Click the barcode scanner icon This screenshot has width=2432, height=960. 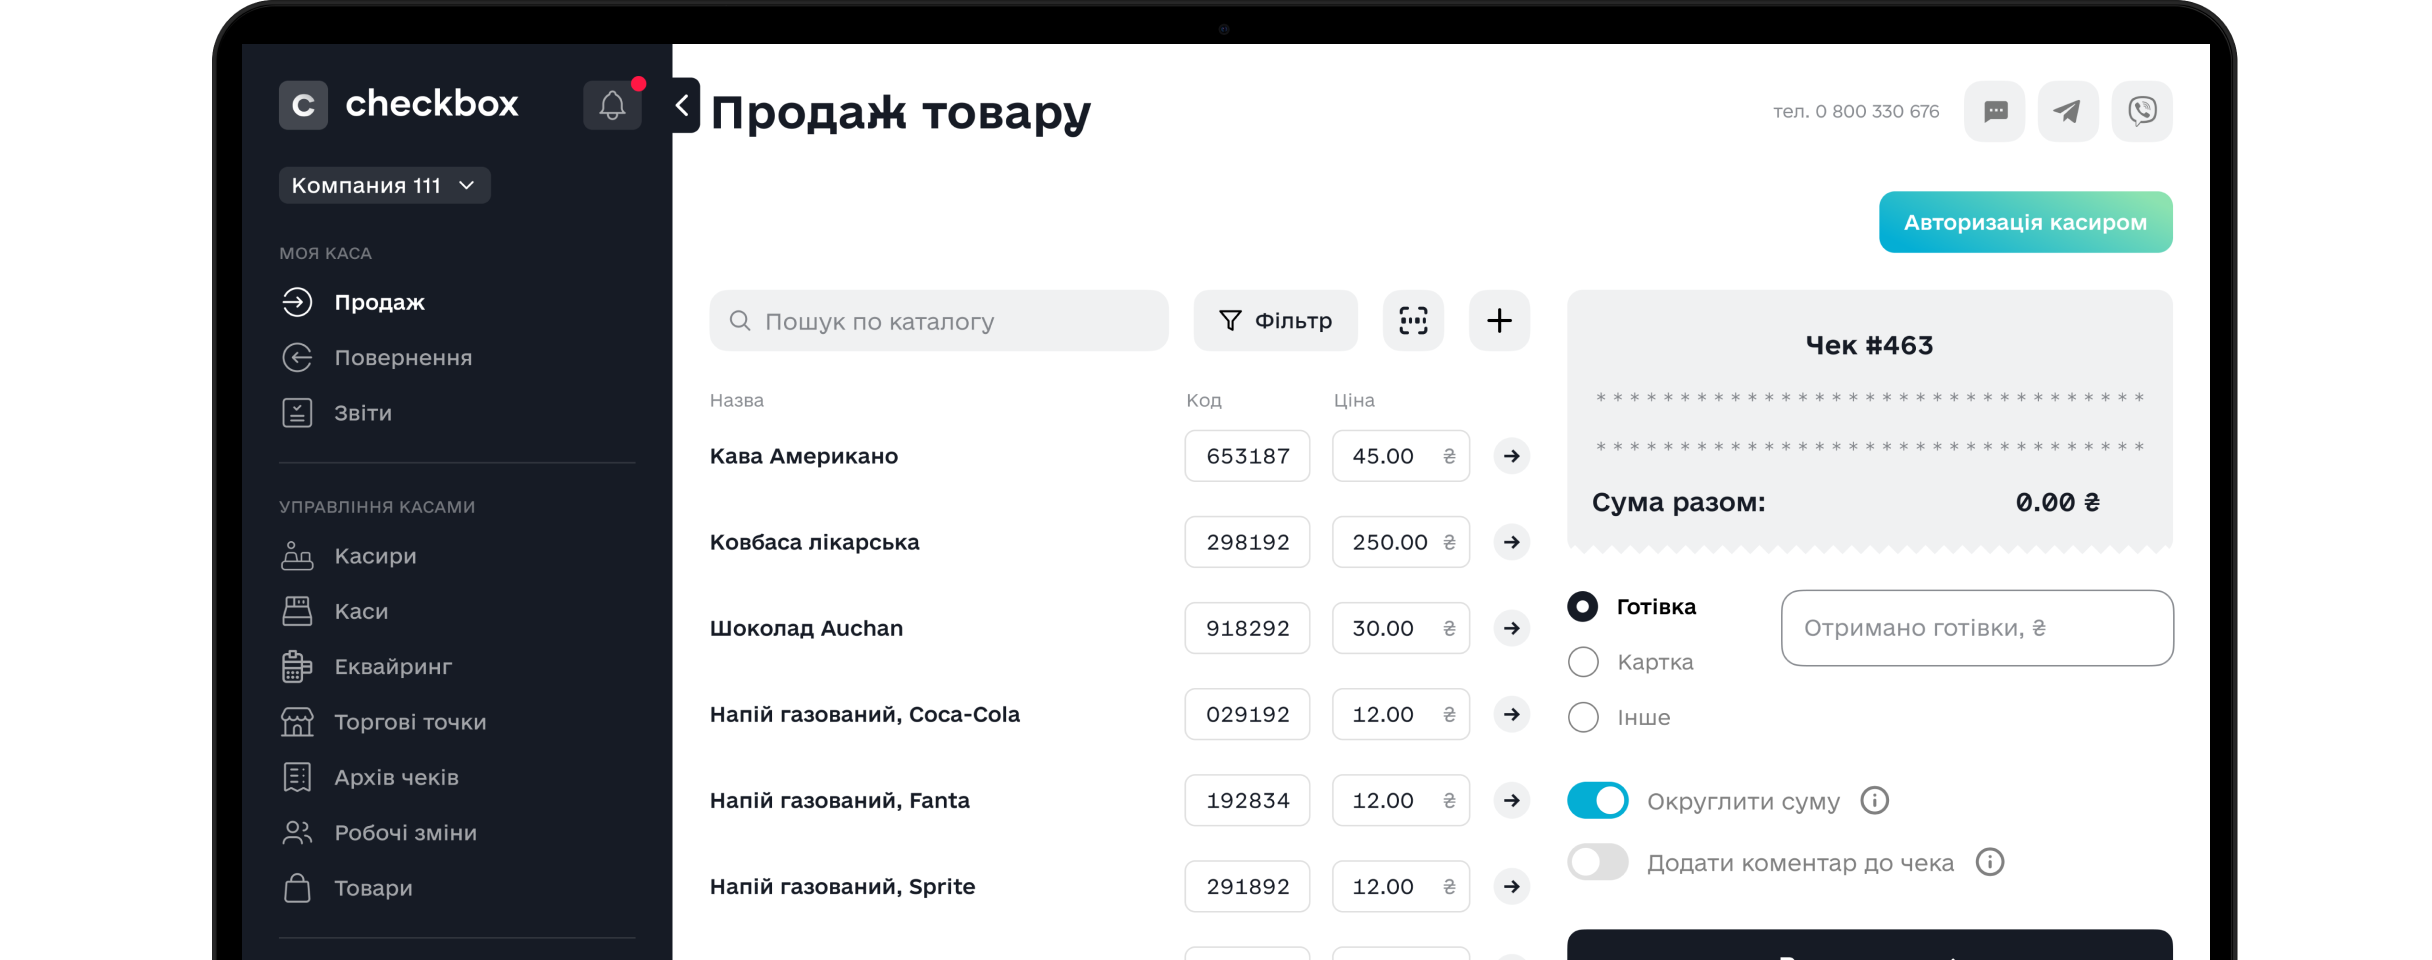[1412, 321]
